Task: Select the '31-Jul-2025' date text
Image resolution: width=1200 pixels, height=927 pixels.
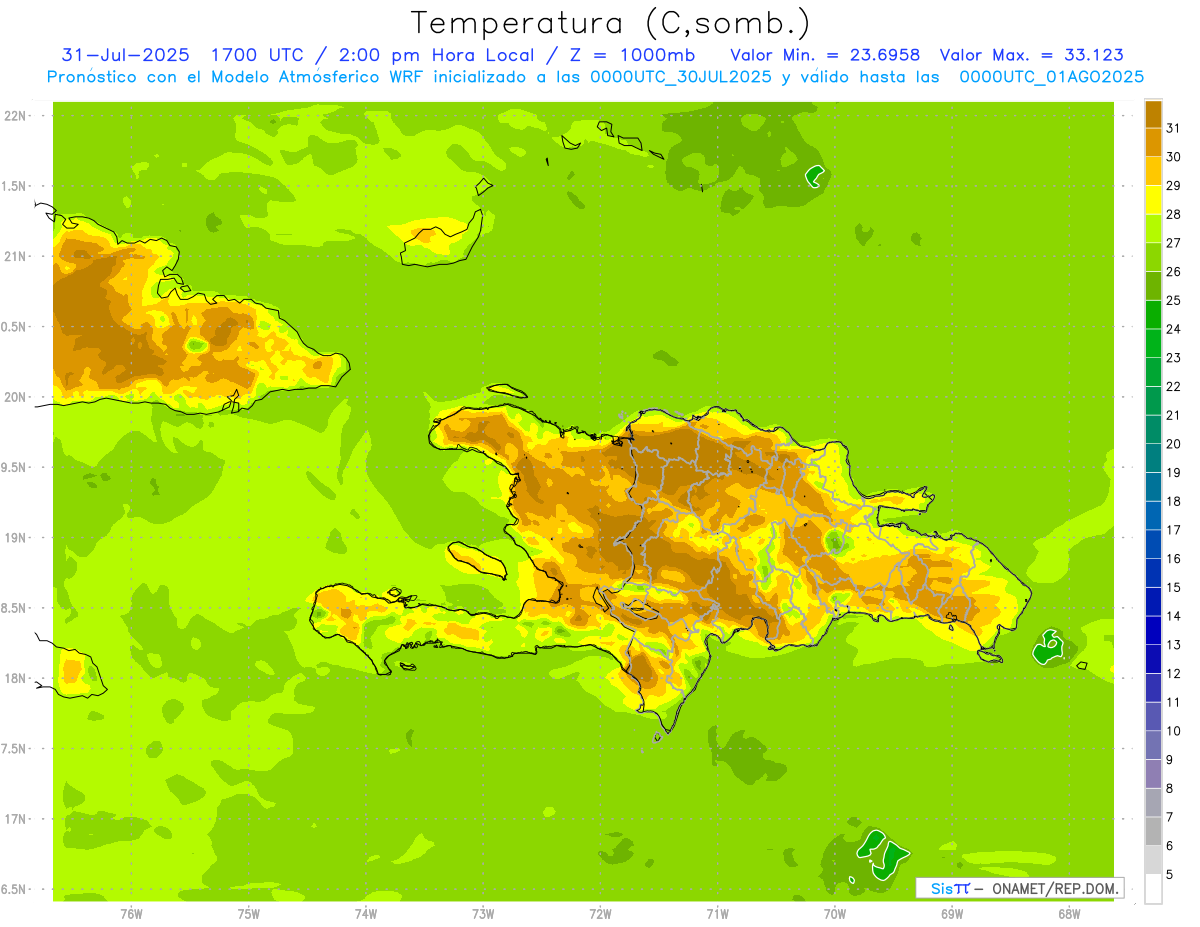Action: (x=126, y=55)
